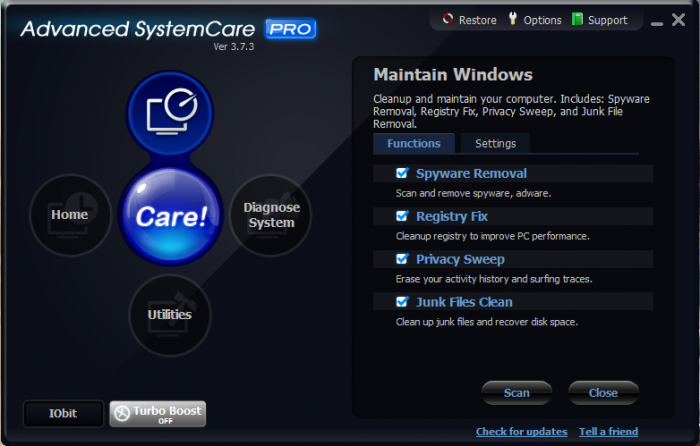This screenshot has width=700, height=446.
Task: Uncheck the Spyware Removal checkbox
Action: click(x=402, y=173)
